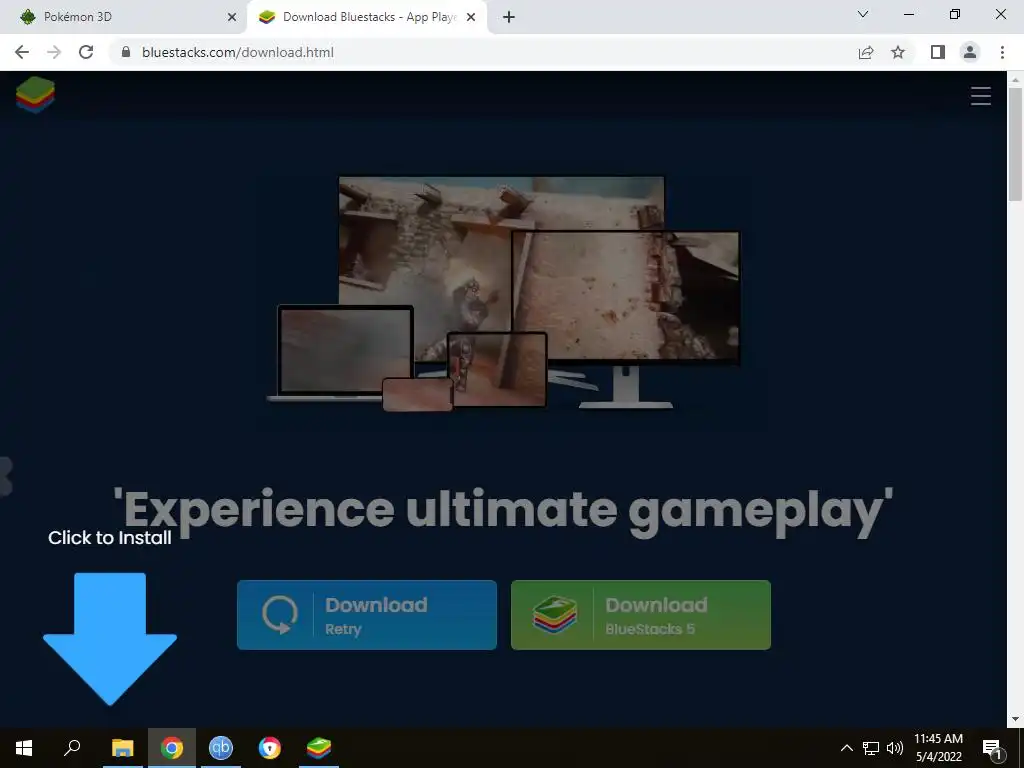Viewport: 1024px width, 768px height.
Task: Go forward to the next page
Action: point(54,52)
